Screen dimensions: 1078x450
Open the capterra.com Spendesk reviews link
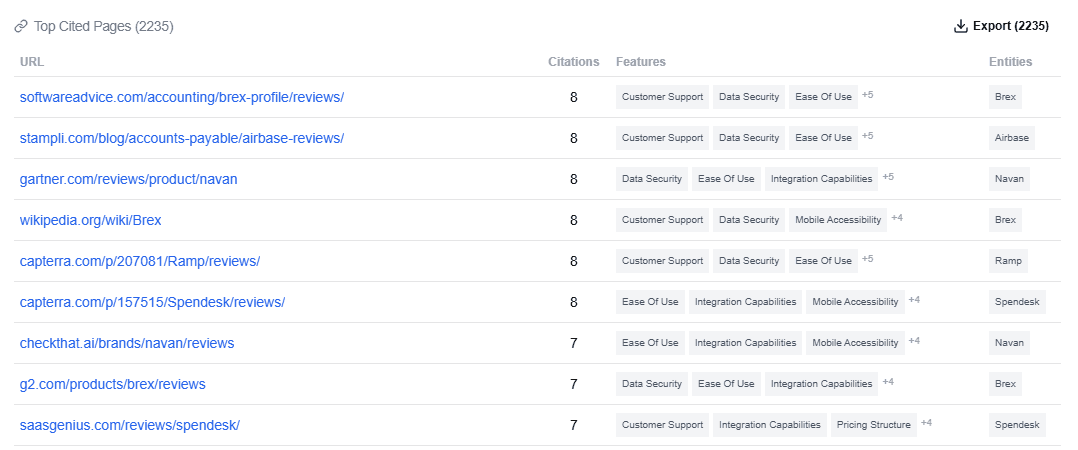tap(152, 302)
